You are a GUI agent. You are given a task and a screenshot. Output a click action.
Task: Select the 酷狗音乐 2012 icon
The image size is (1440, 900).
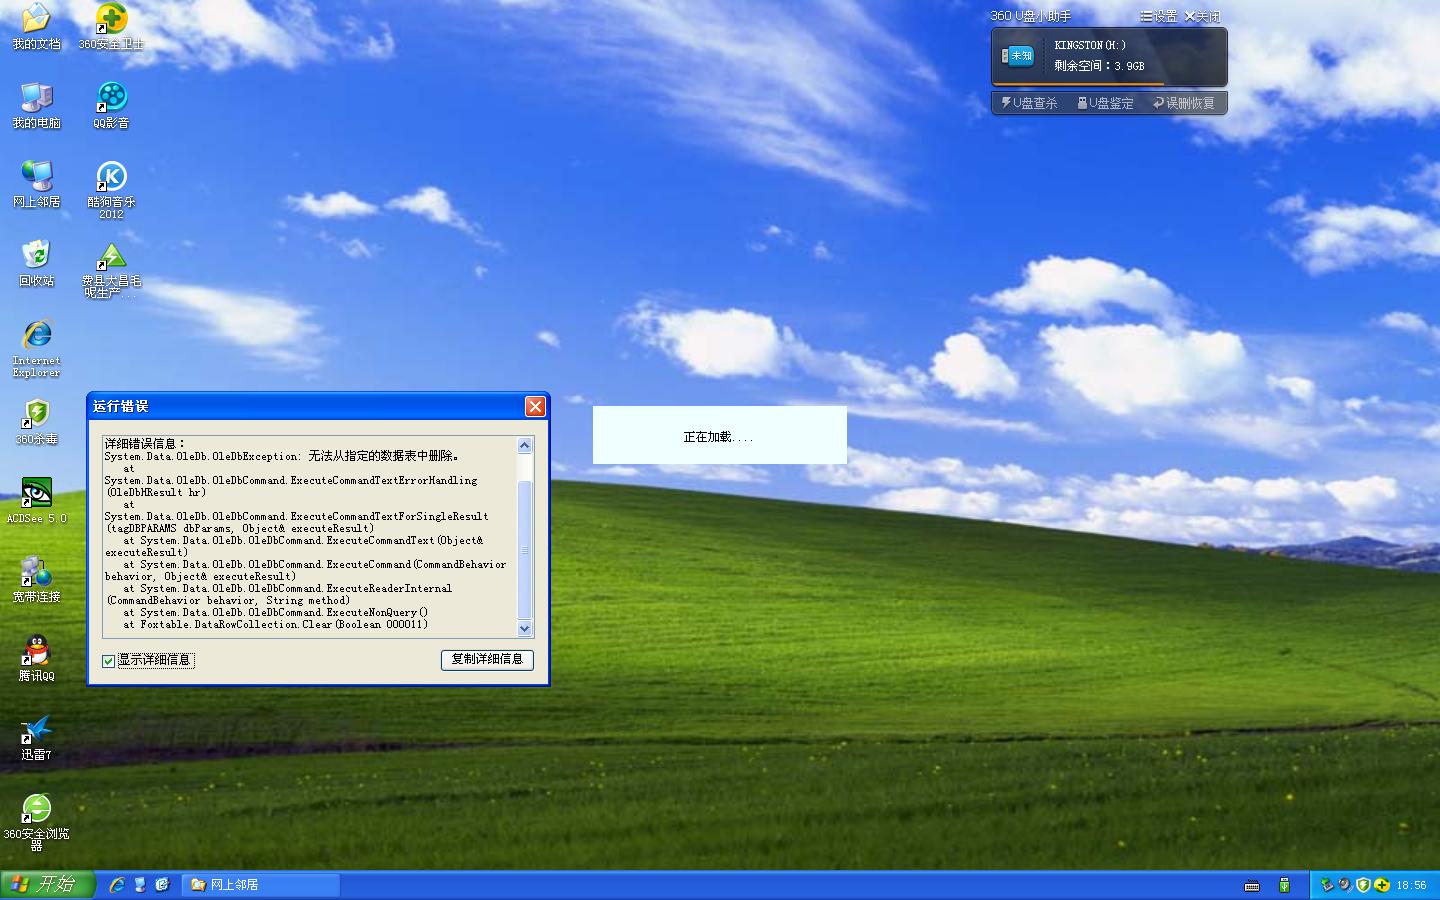pos(111,177)
